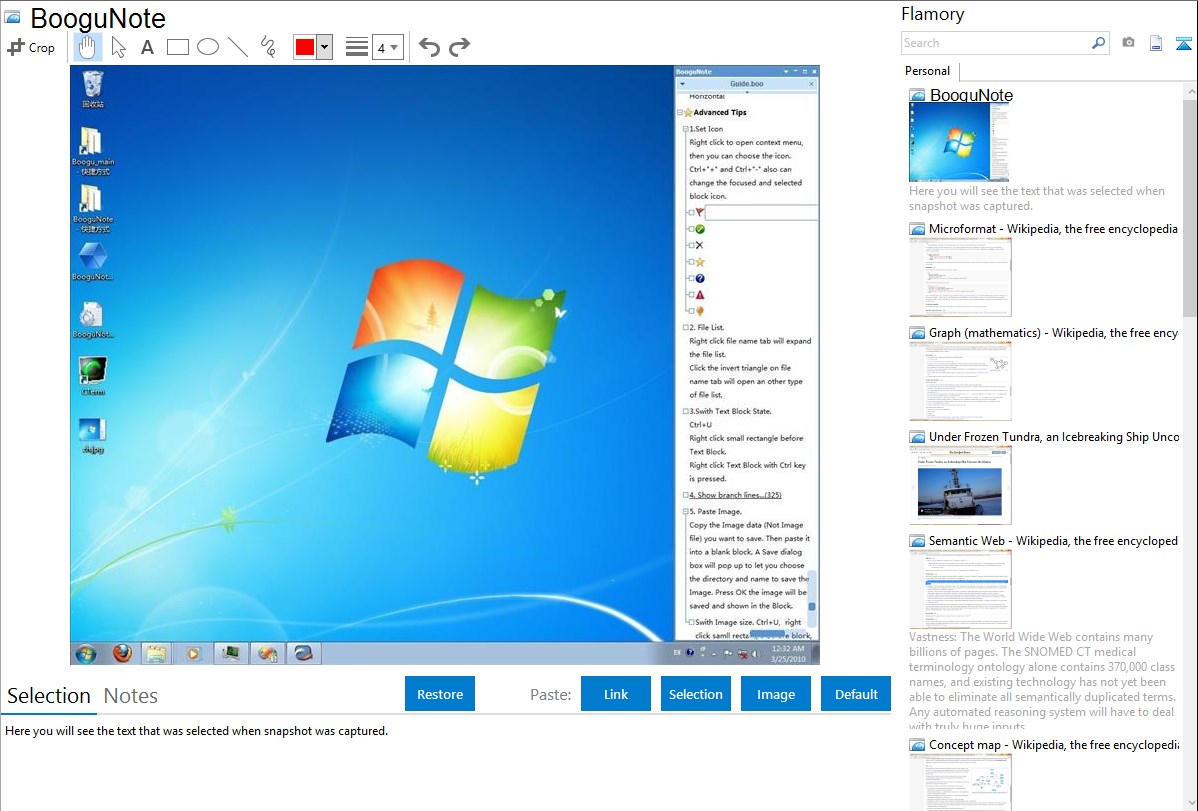This screenshot has height=811, width=1198.
Task: Click the Restore button
Action: (440, 694)
